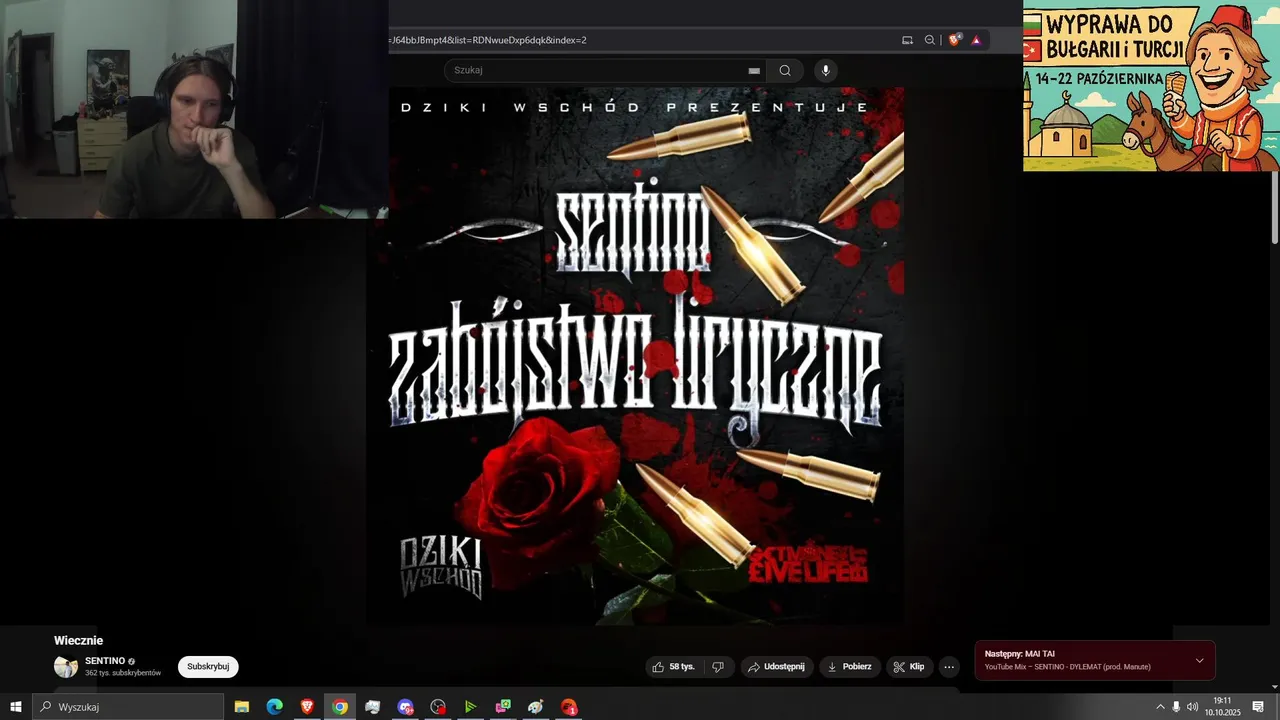Screen dimensions: 1280x720
Task: Click the page vertical scrollbar thumb
Action: coord(1274,208)
